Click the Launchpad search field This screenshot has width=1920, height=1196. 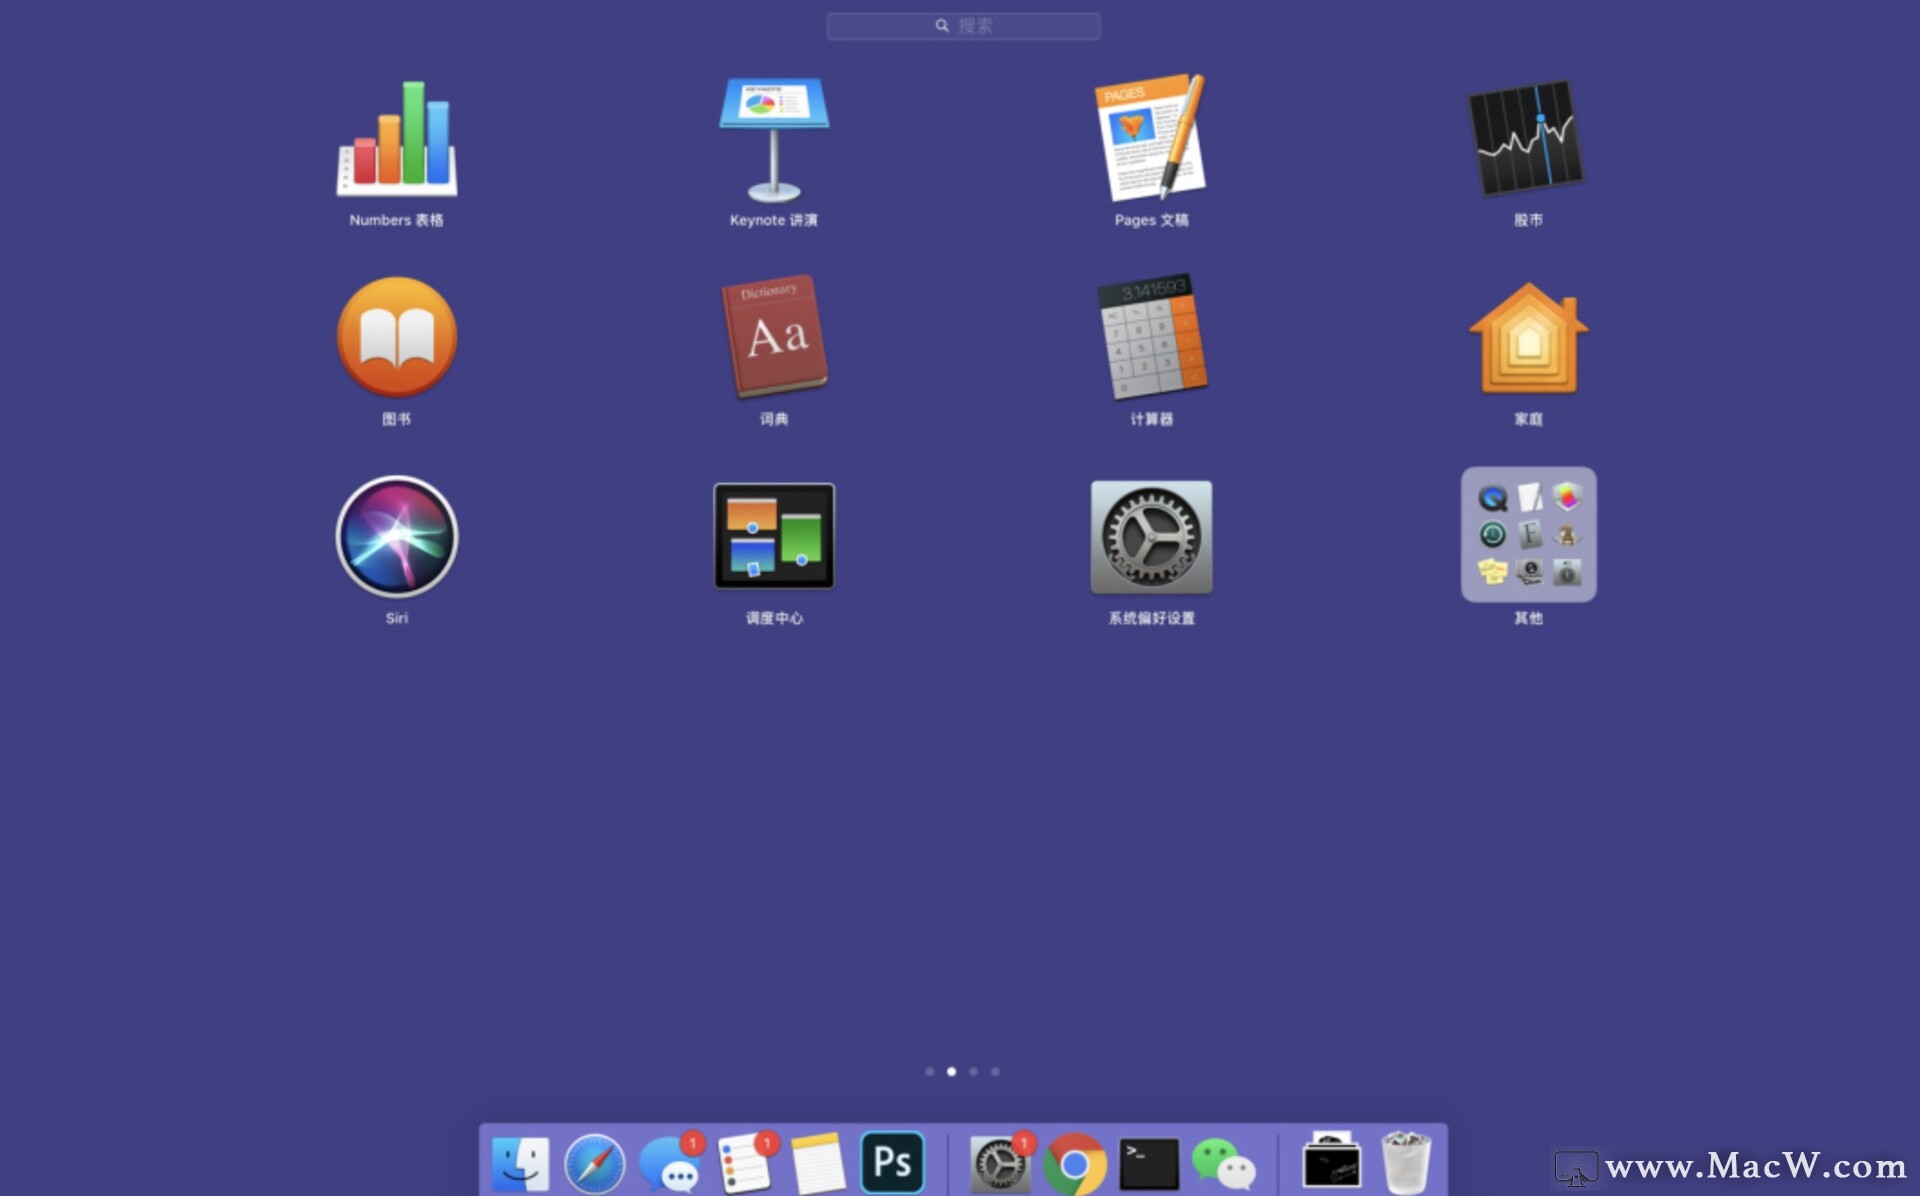(x=963, y=26)
